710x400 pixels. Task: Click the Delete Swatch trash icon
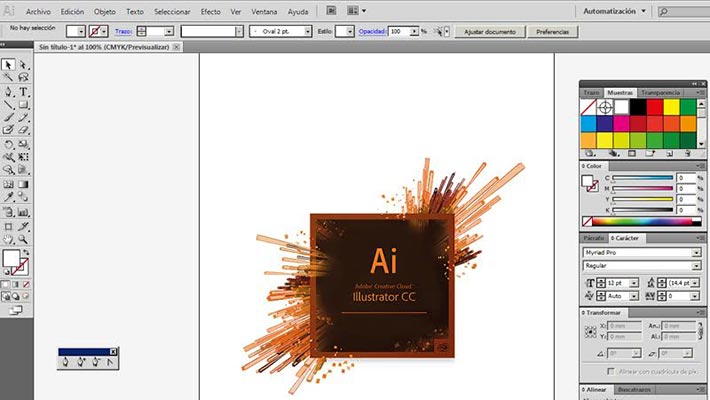pyautogui.click(x=687, y=154)
